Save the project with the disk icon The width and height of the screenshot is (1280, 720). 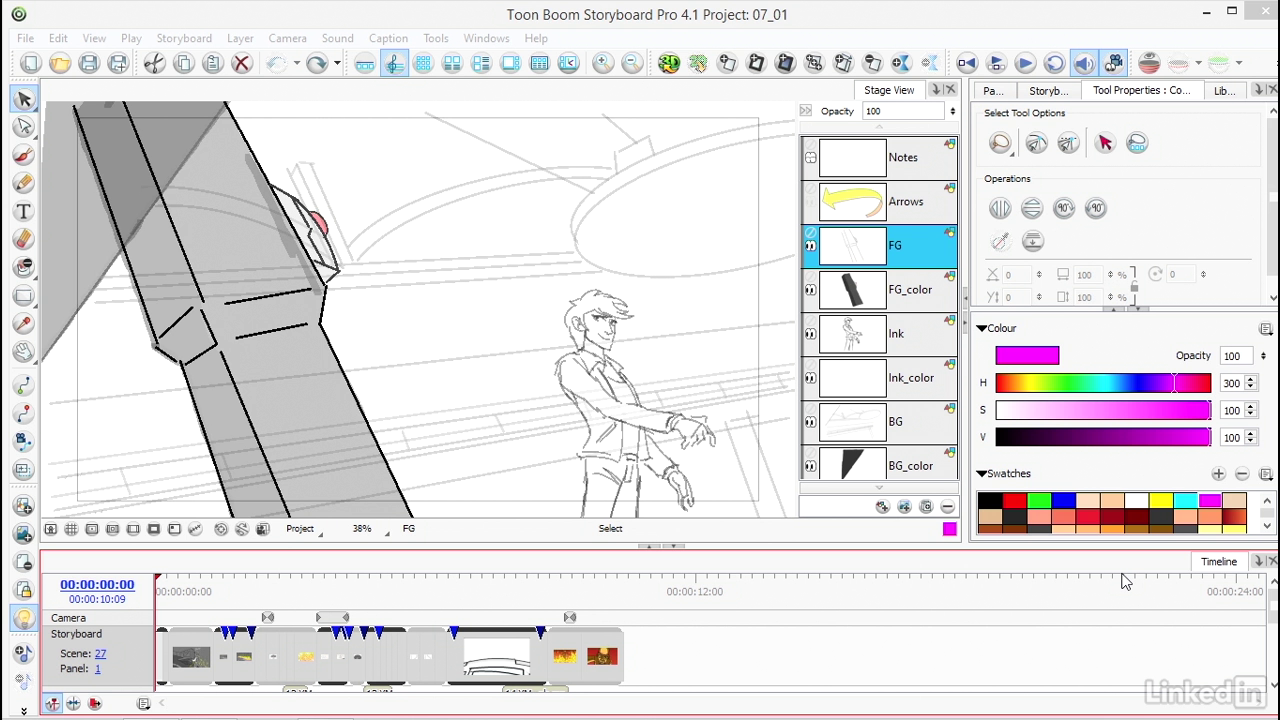point(89,64)
